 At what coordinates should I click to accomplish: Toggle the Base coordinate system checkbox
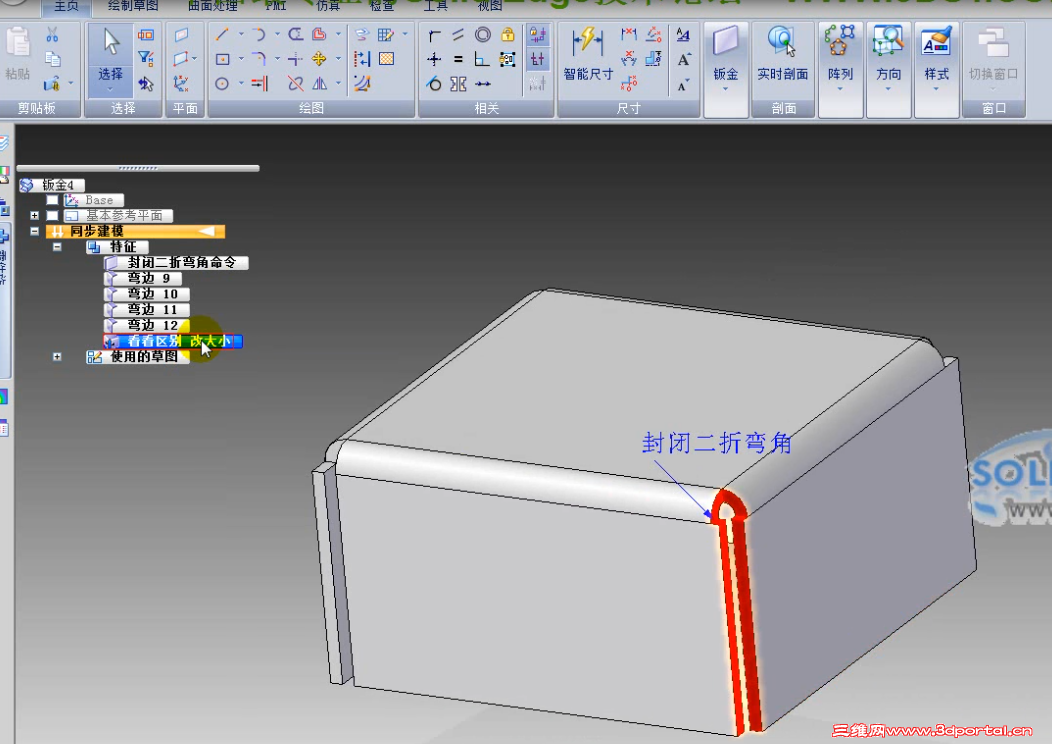coord(52,200)
